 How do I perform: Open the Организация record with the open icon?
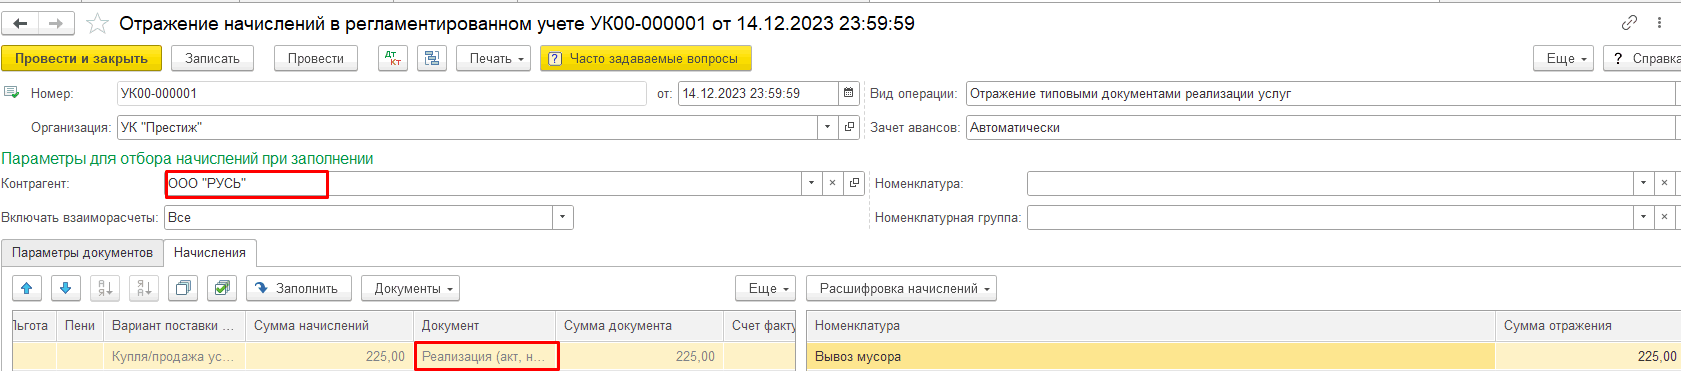[849, 127]
